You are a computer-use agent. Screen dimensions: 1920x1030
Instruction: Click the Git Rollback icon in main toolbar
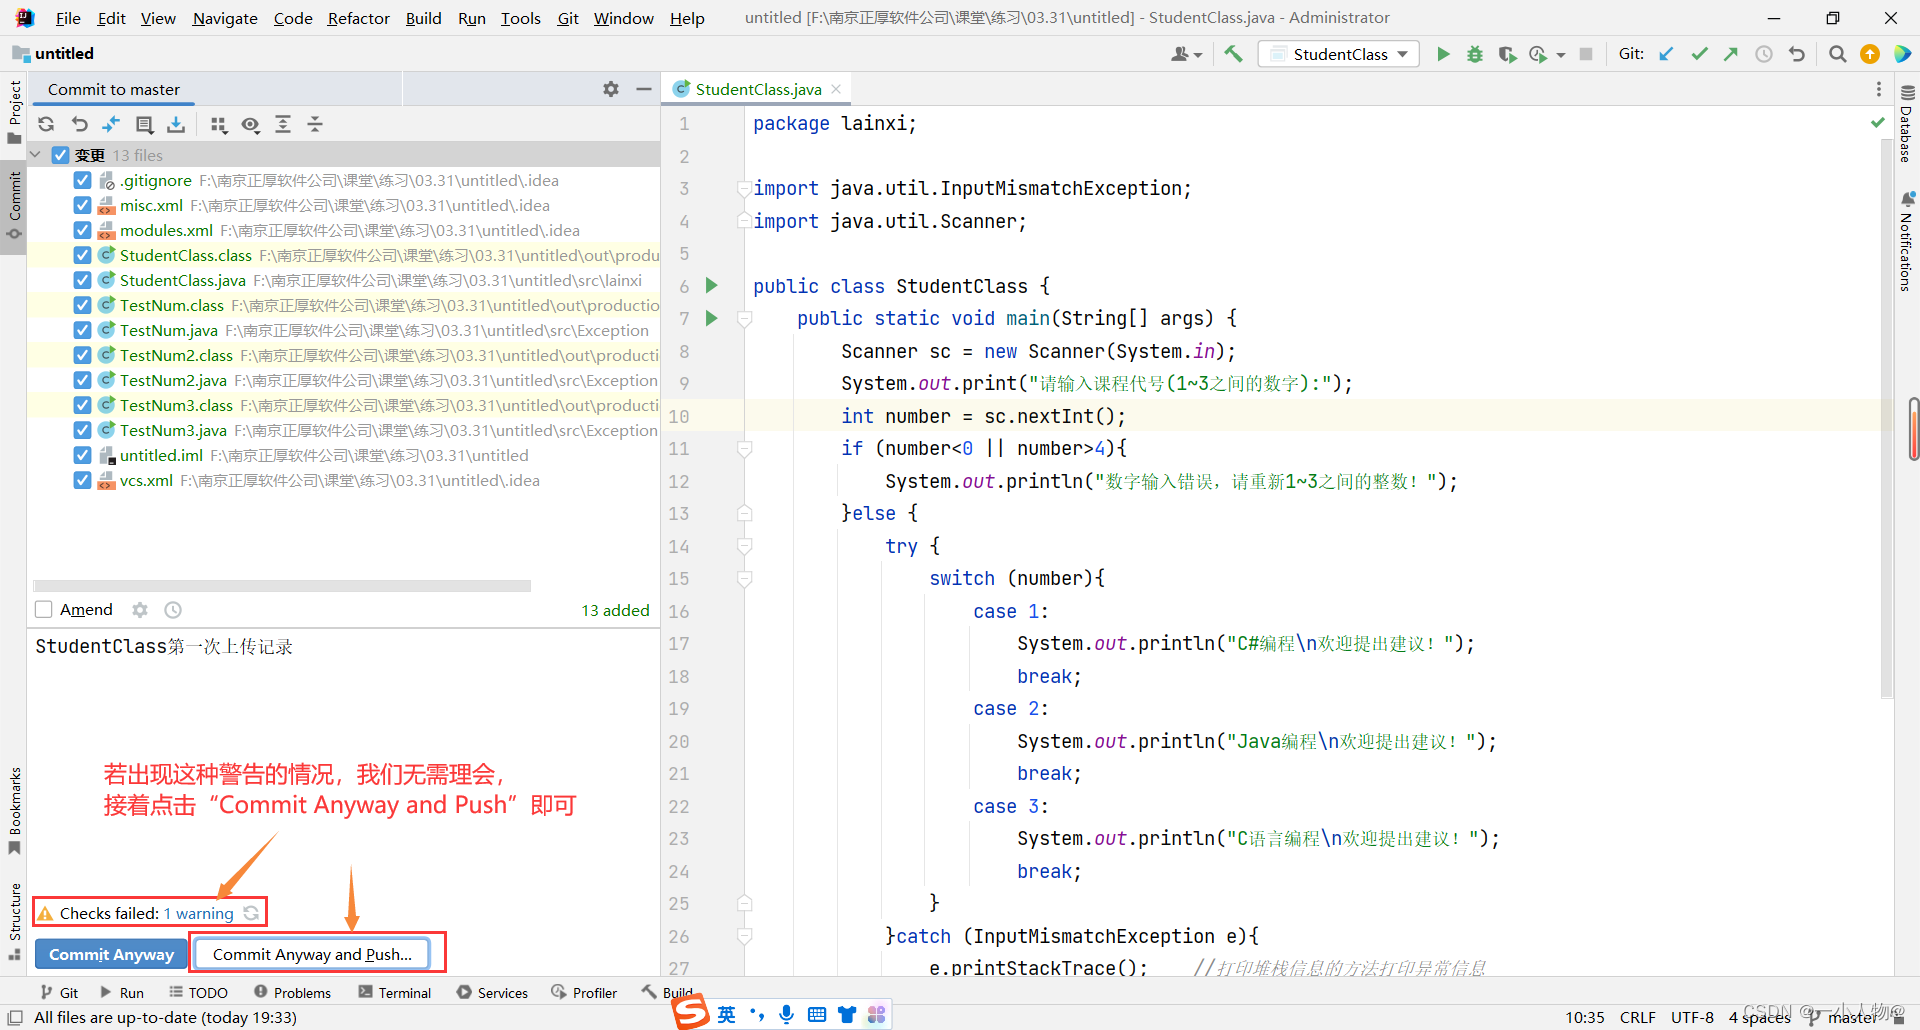(x=1797, y=54)
